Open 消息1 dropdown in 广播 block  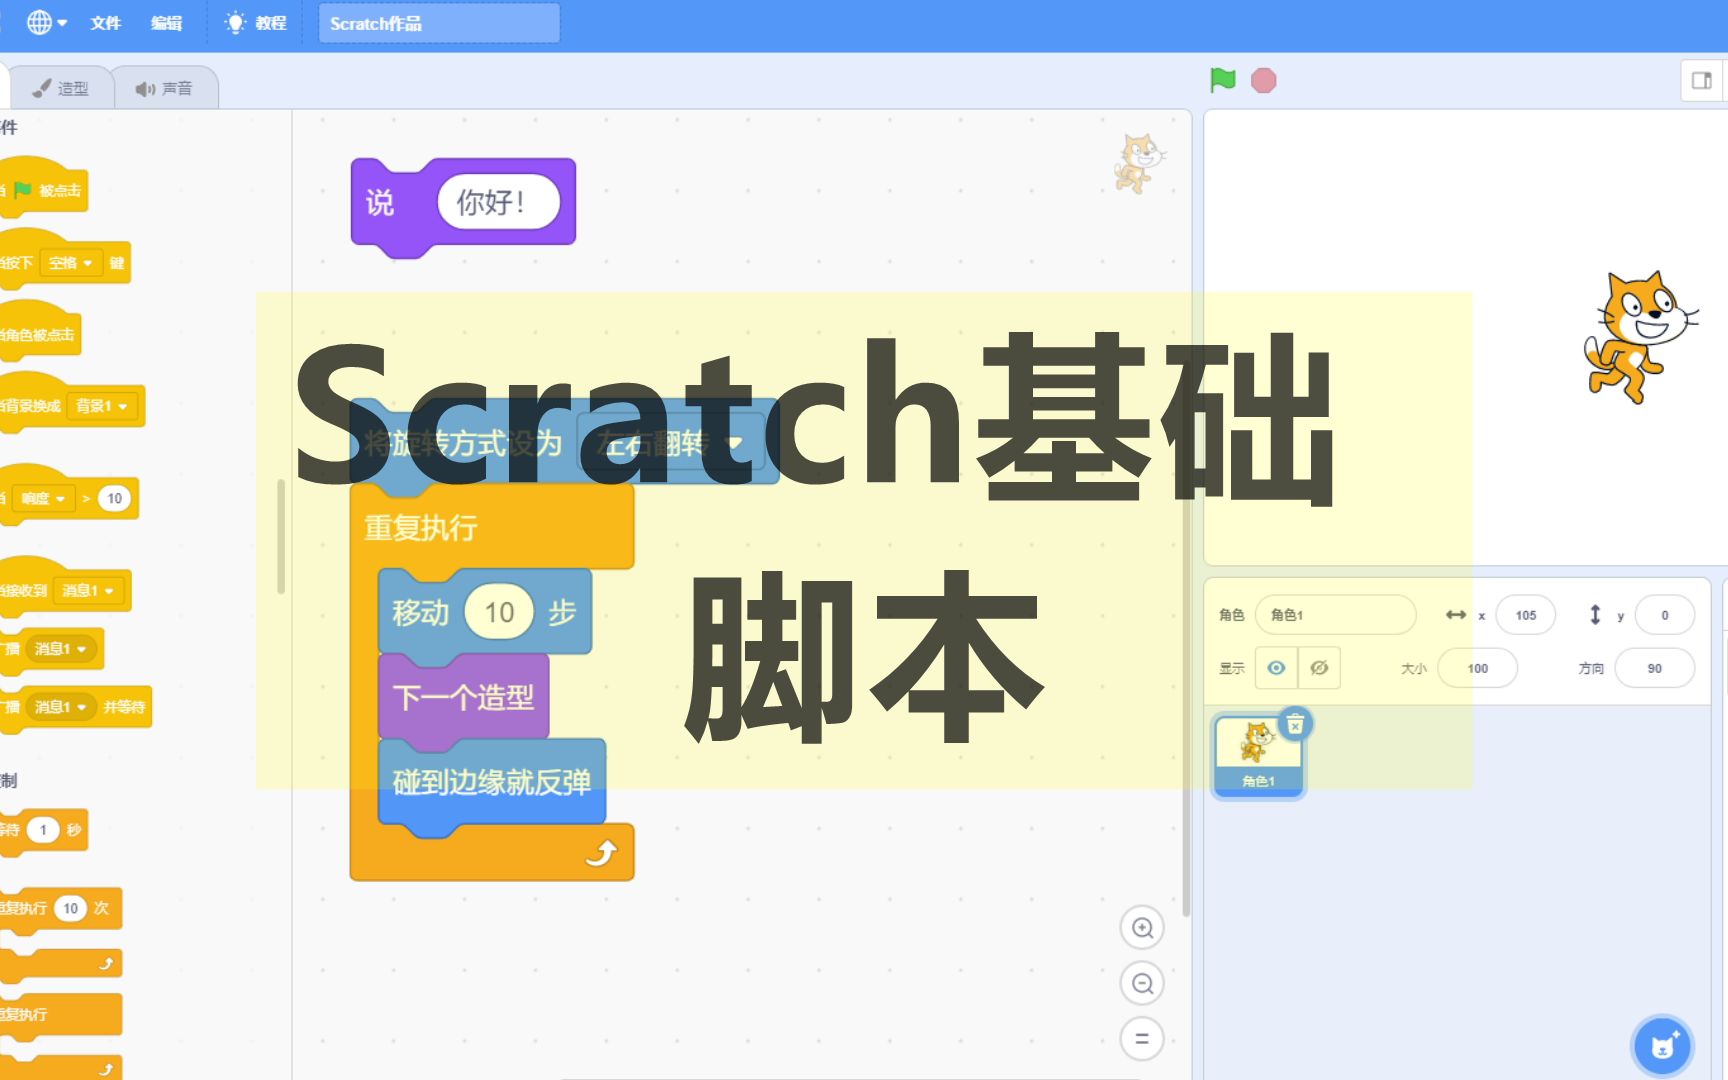(x=60, y=649)
